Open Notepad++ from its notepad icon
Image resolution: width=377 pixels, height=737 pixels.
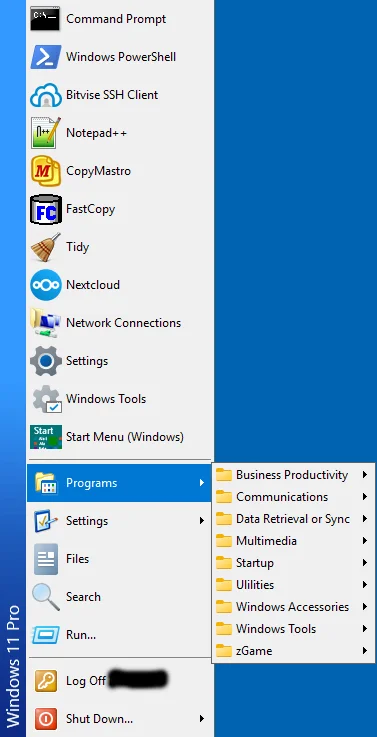(46, 133)
